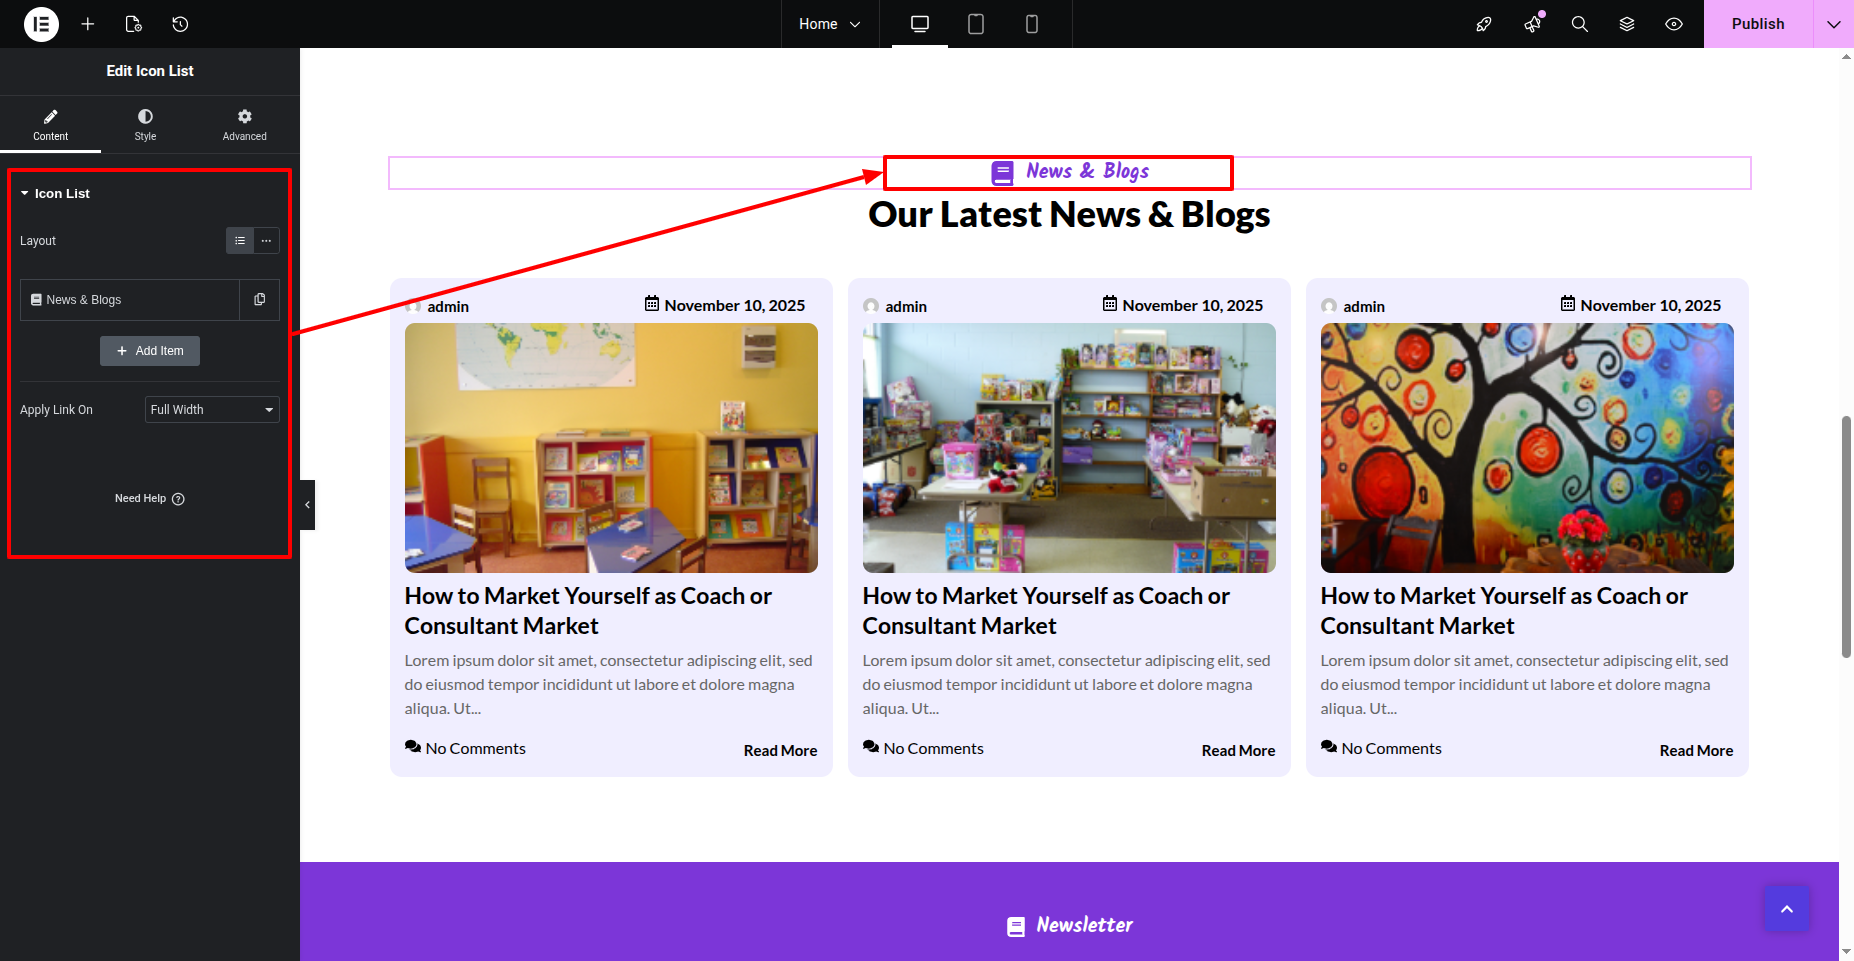Switch to tablet responsive view
This screenshot has width=1854, height=961.
[976, 24]
